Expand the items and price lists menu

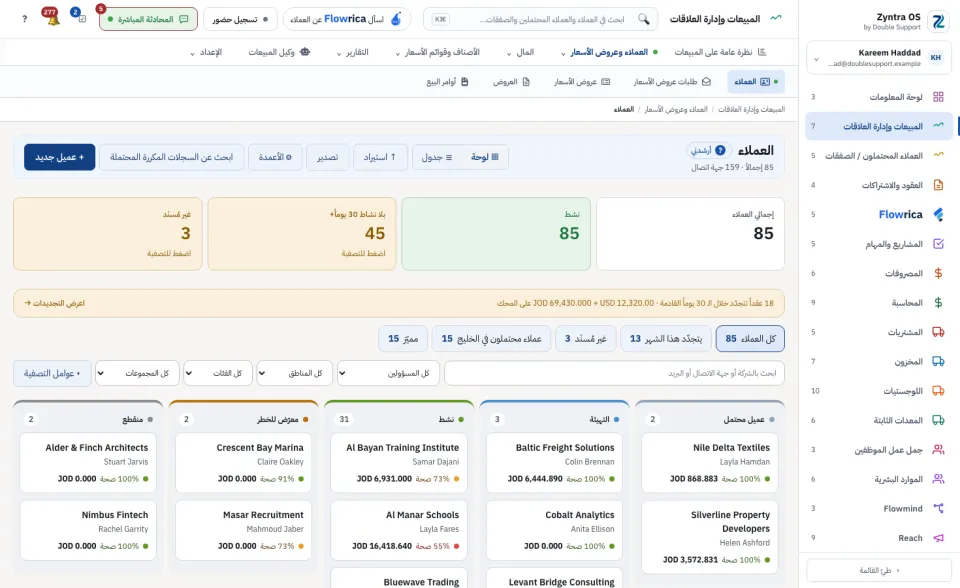[438, 53]
